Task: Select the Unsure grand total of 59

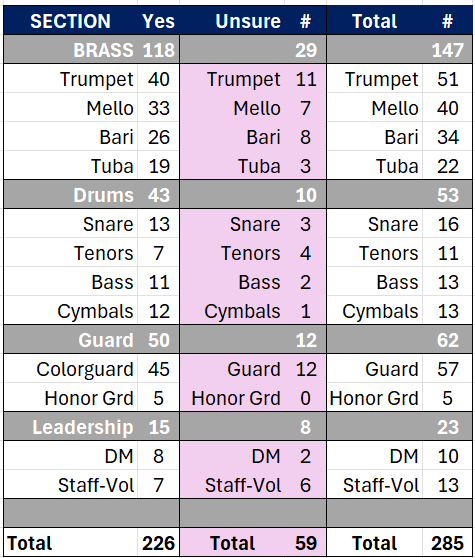Action: (305, 543)
